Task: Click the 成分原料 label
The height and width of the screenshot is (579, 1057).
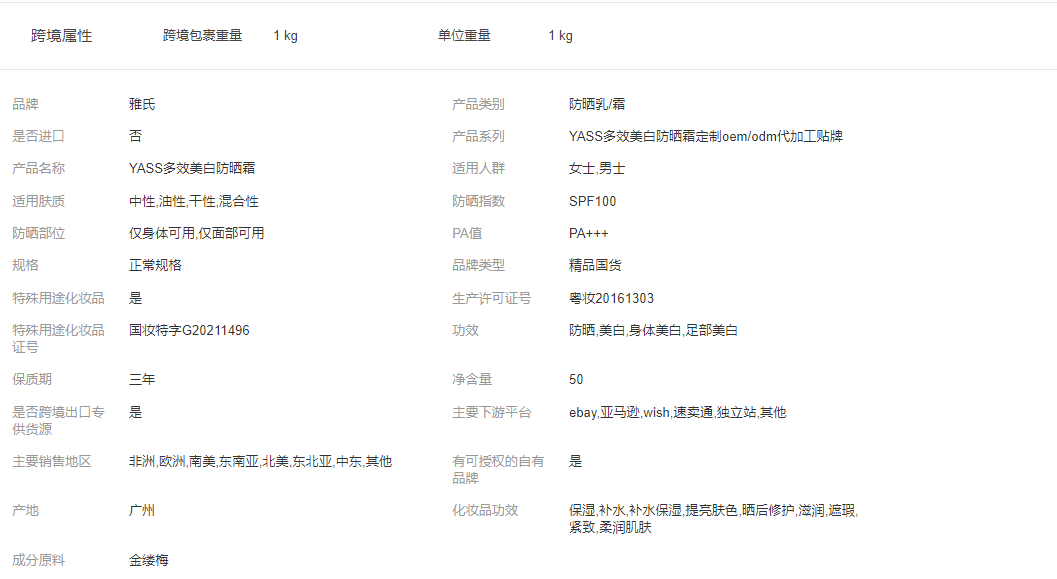Action: [x=38, y=560]
